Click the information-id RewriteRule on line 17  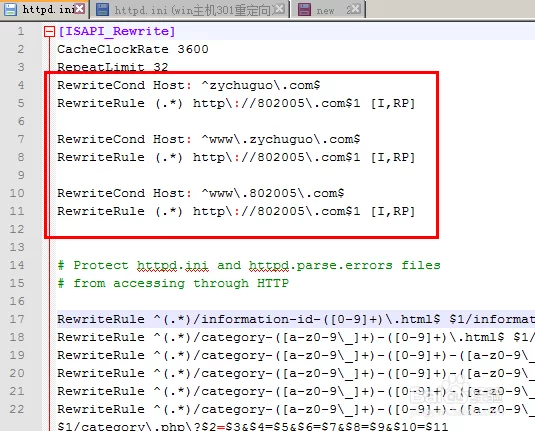point(296,319)
